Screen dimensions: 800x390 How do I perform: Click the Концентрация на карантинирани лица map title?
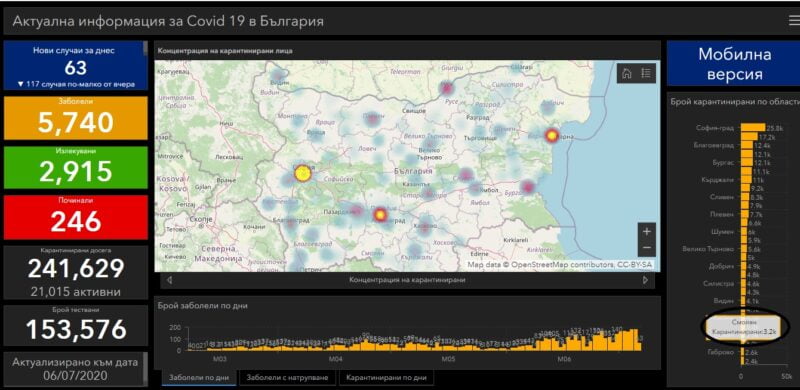[x=225, y=51]
